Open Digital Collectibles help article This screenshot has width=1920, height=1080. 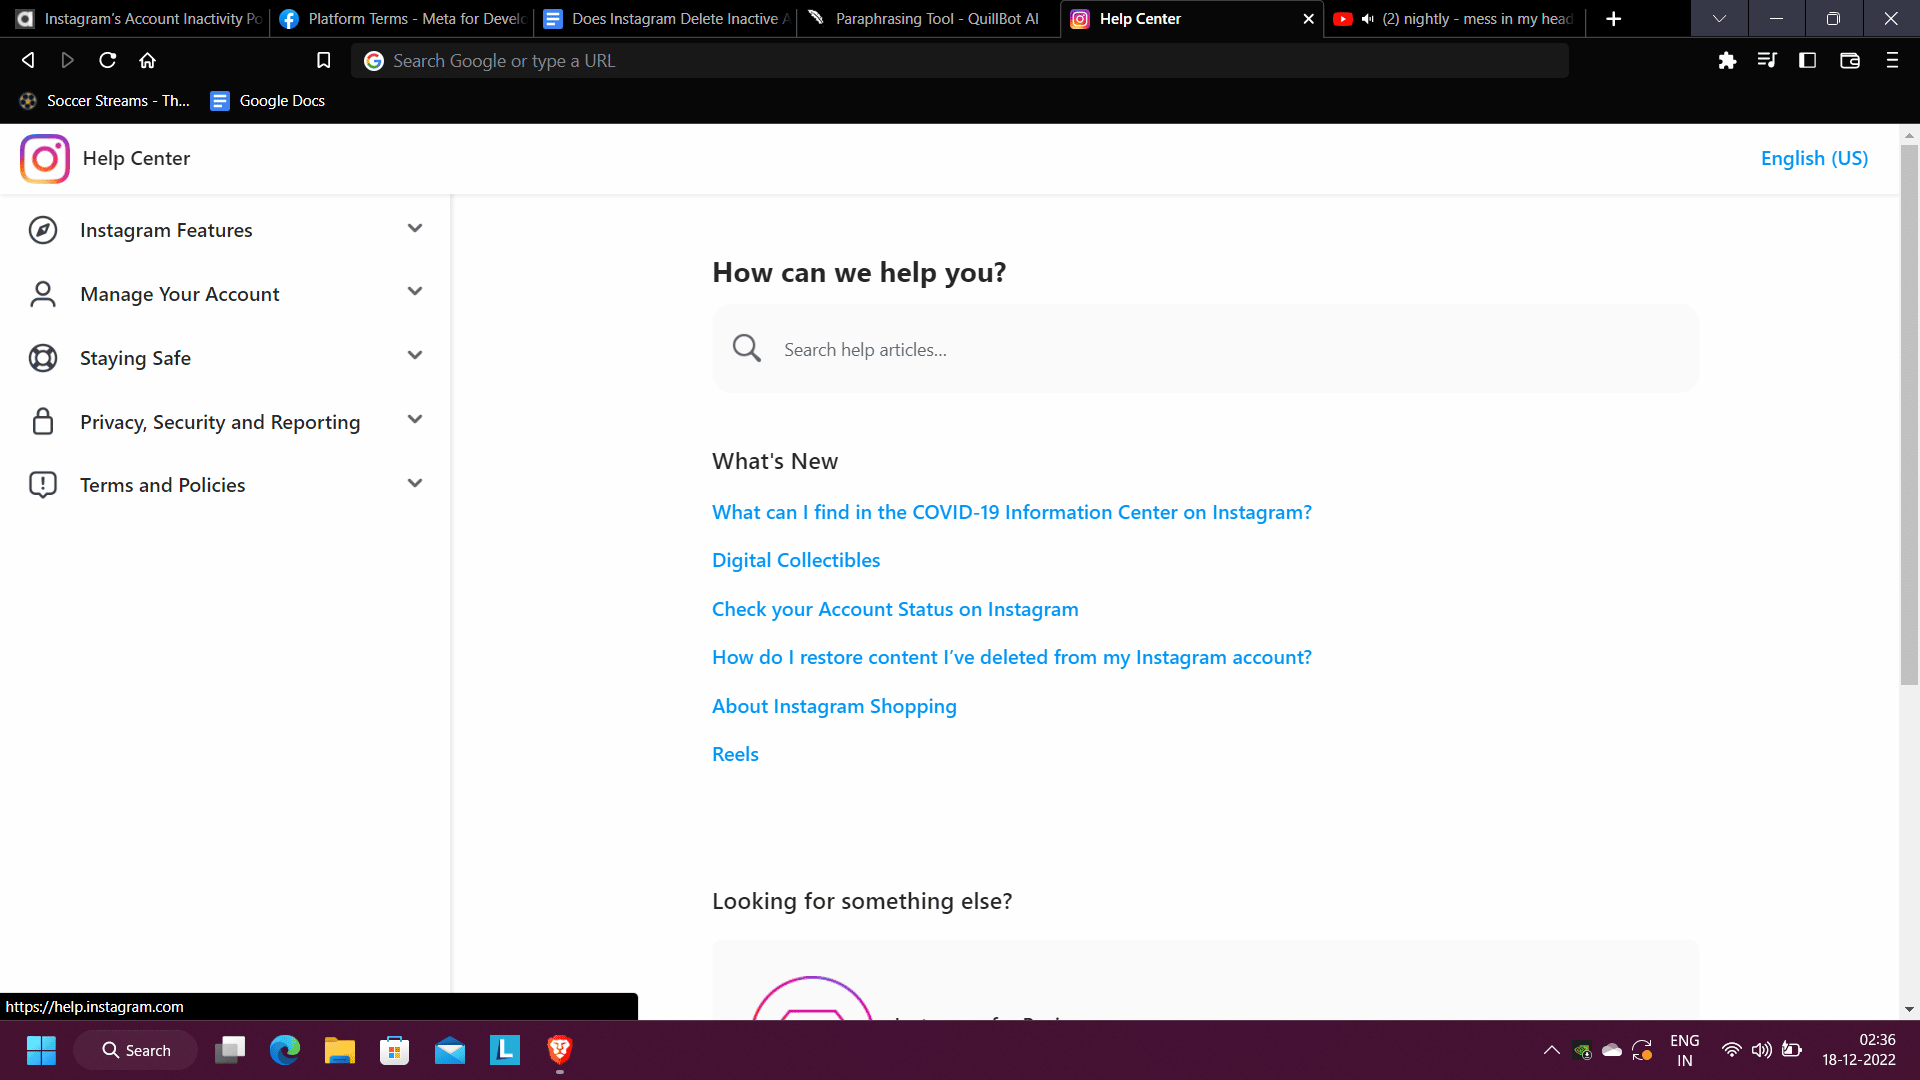click(796, 559)
